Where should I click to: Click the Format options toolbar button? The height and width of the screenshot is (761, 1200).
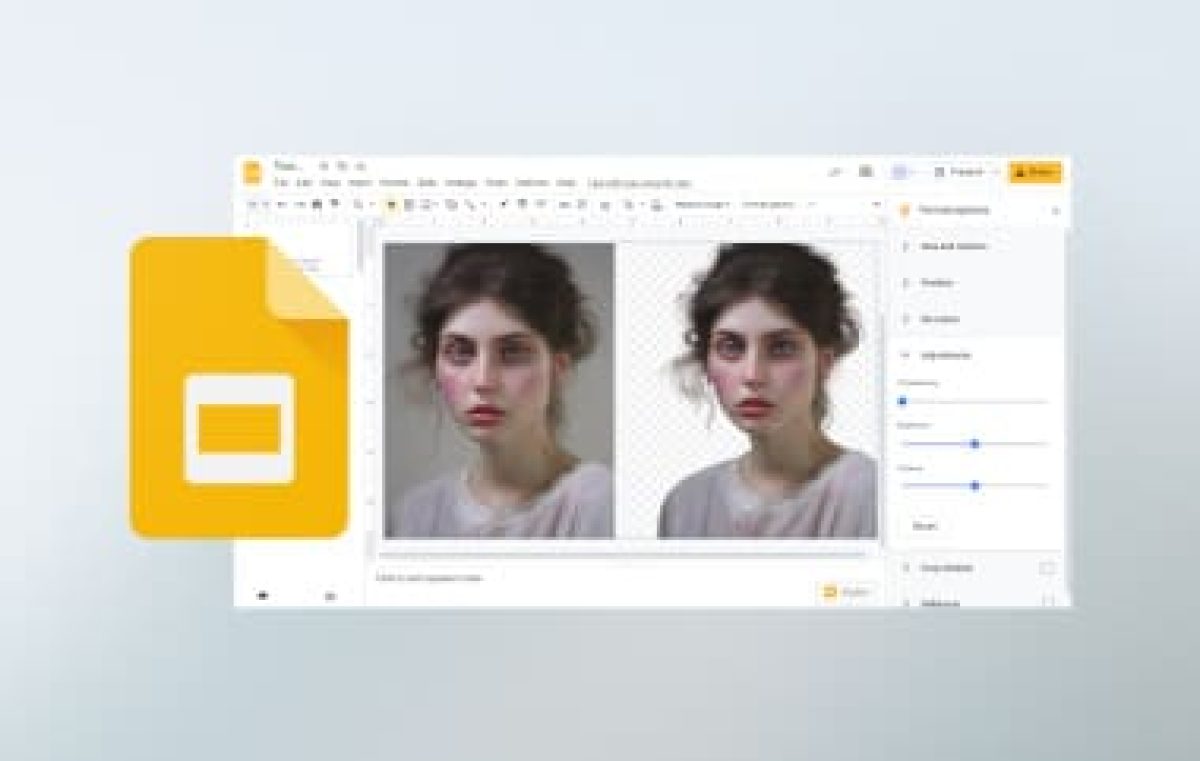(x=768, y=204)
